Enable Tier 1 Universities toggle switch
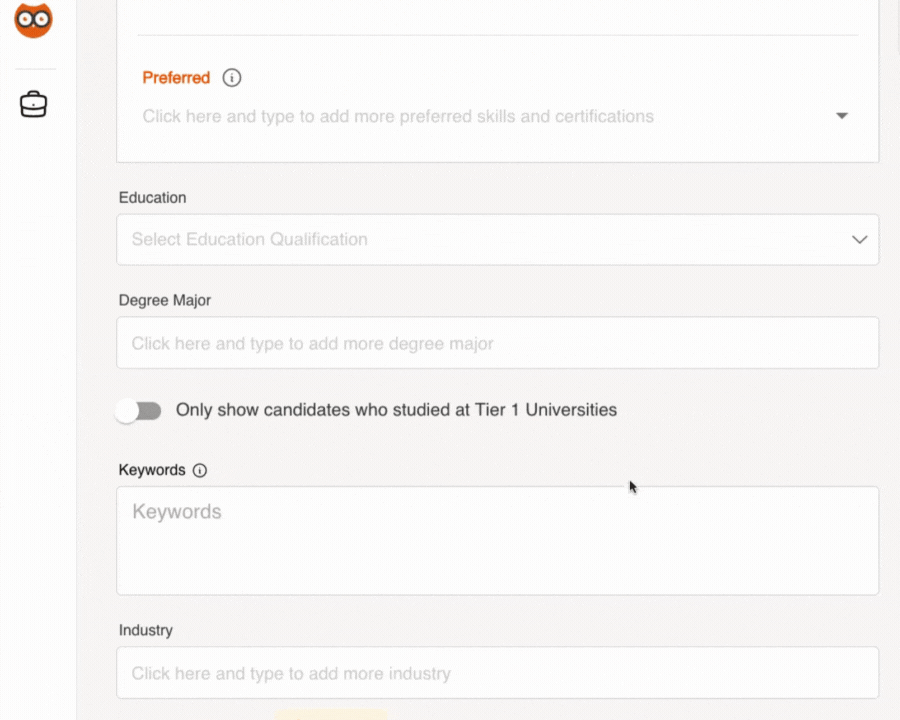The image size is (900, 720). tap(138, 410)
